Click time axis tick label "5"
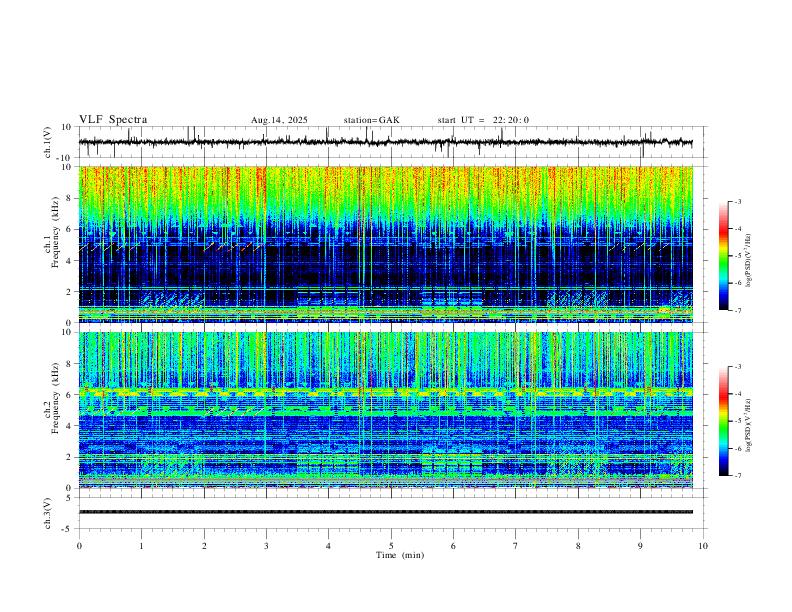 (391, 546)
